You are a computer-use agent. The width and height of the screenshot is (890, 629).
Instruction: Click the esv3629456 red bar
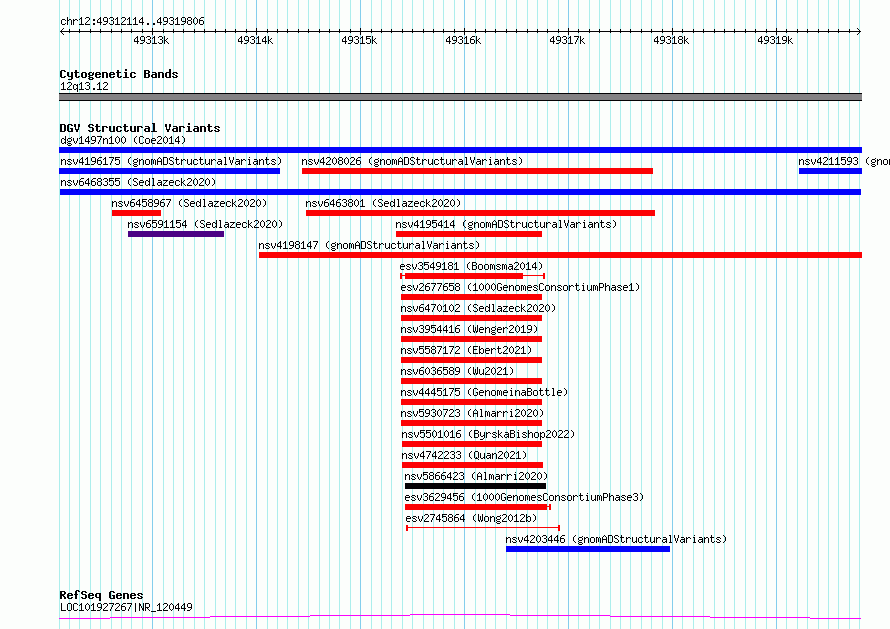point(477,507)
